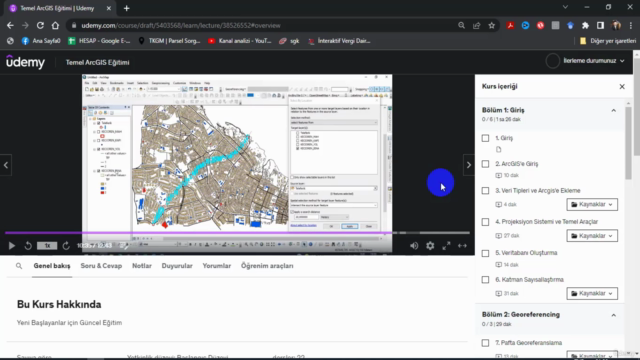The image size is (640, 360).
Task: Open the Ana Sayfa0 bookmark
Action: [x=40, y=41]
